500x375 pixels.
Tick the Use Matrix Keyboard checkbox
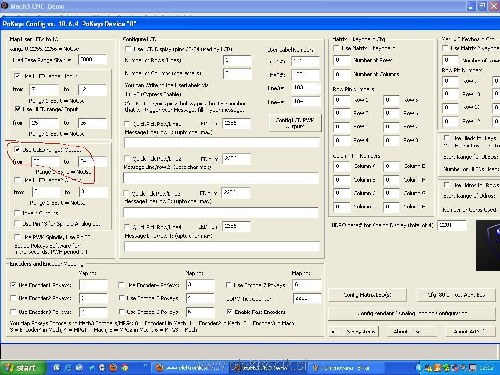336,48
